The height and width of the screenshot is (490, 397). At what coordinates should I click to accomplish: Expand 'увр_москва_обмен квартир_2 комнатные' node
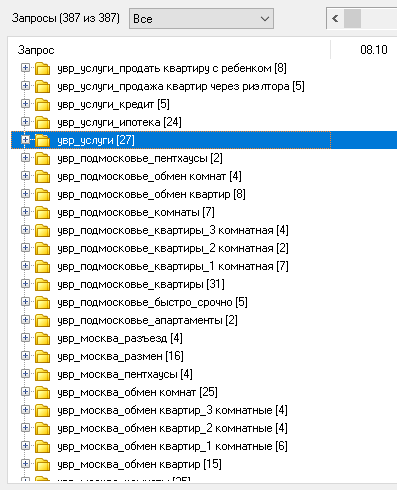(x=25, y=428)
